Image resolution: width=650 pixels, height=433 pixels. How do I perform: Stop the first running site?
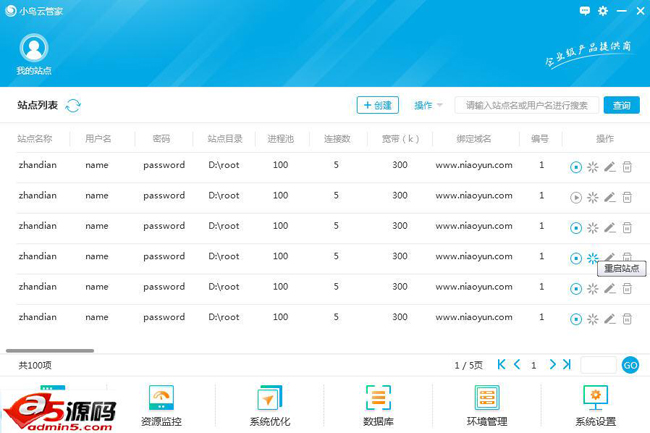point(576,167)
